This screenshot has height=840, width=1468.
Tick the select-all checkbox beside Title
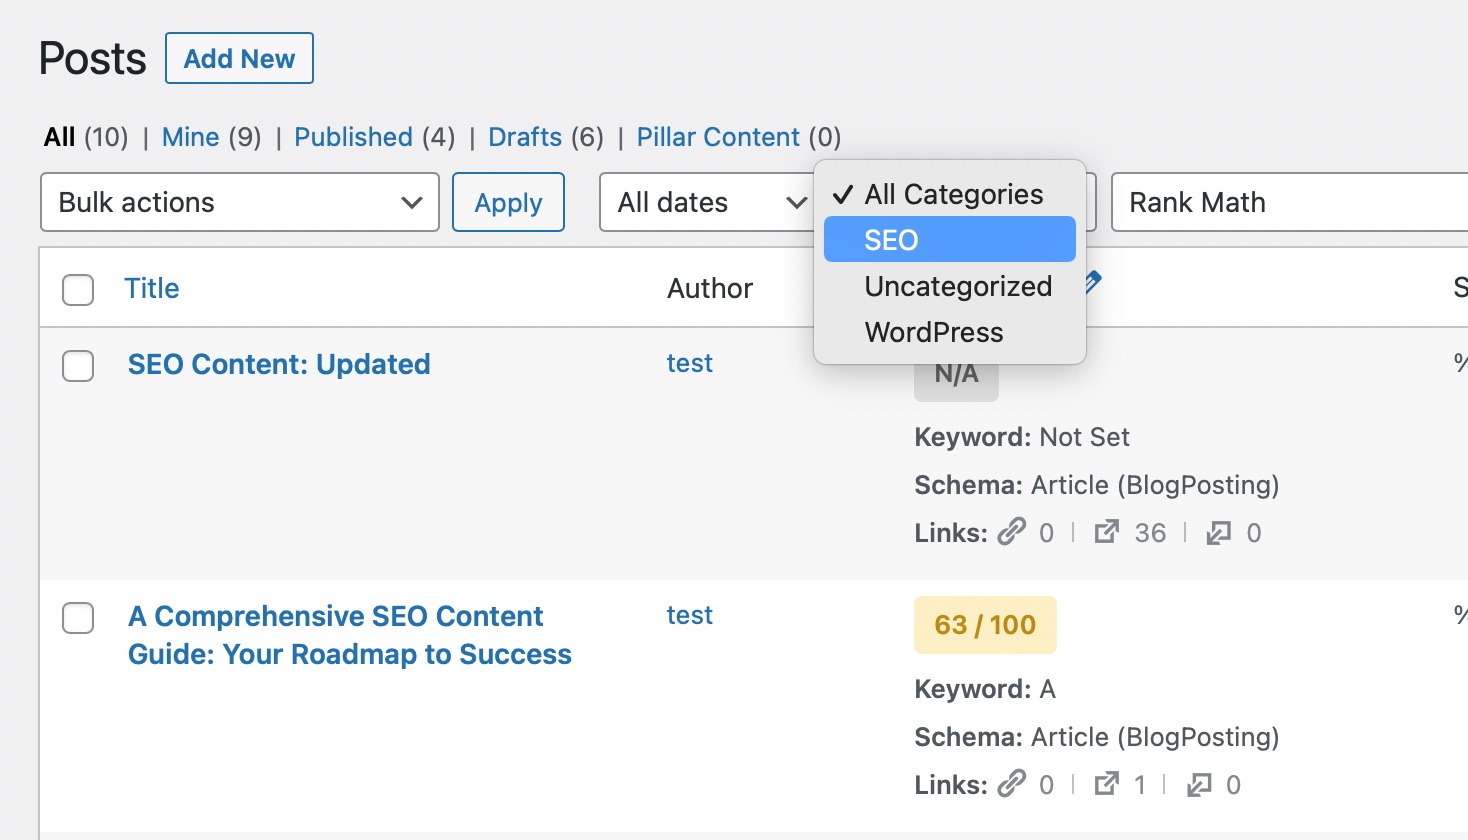point(78,290)
